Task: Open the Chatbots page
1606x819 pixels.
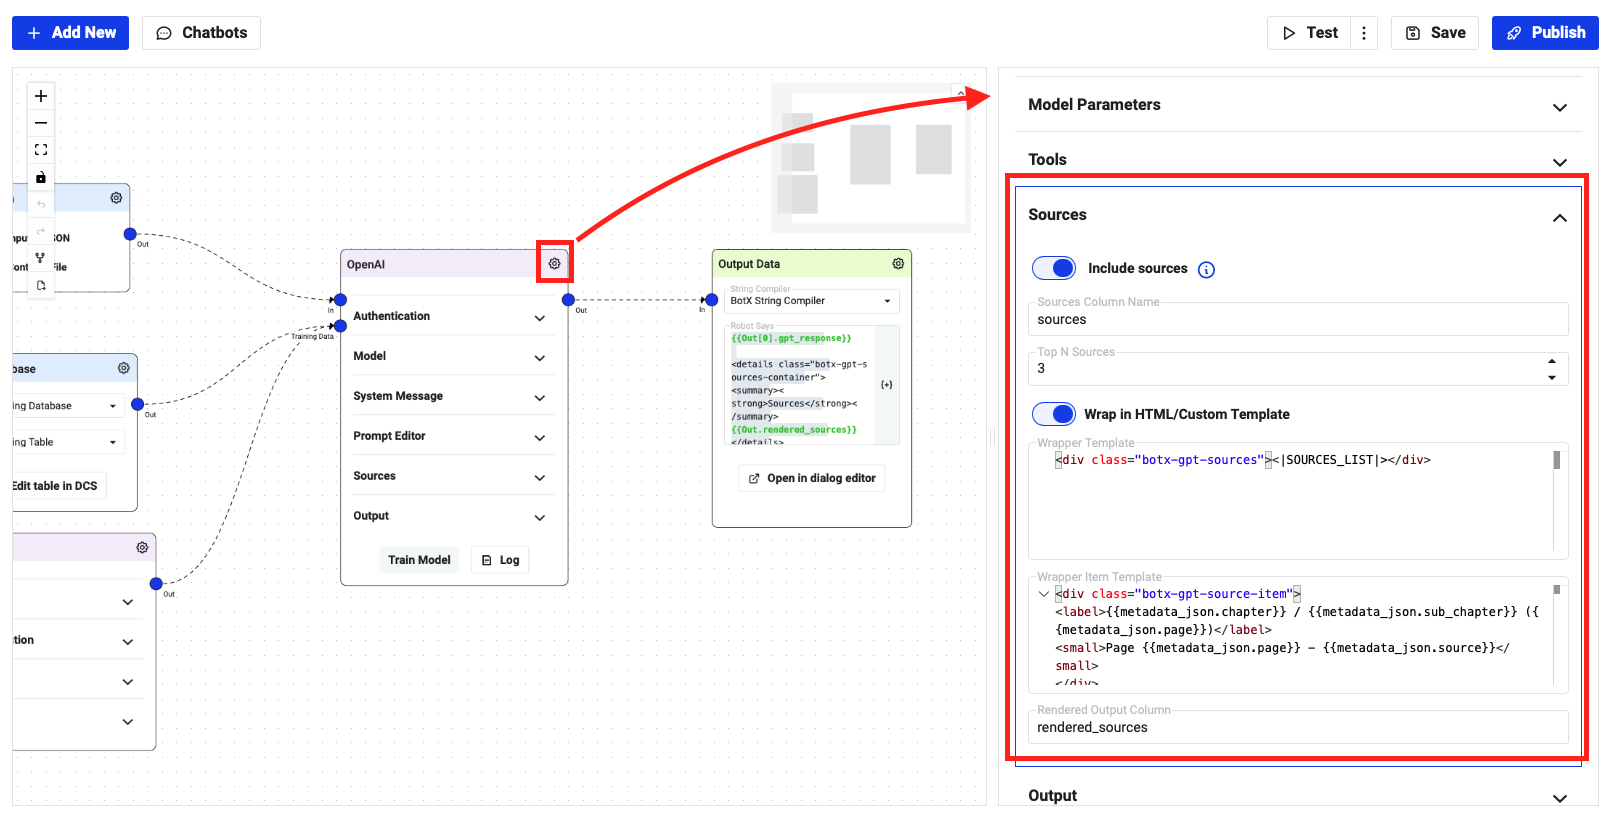Action: tap(202, 33)
